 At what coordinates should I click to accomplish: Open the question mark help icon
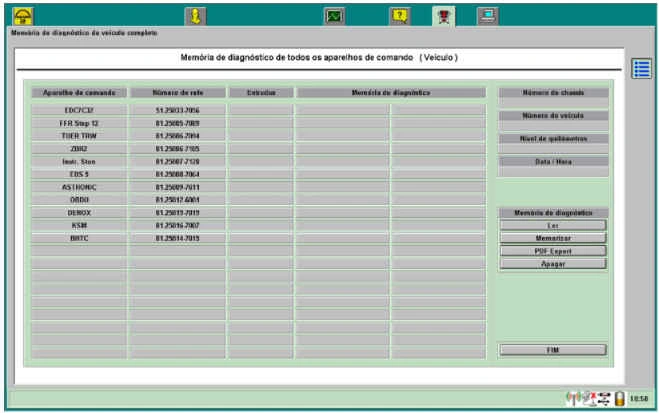399,15
